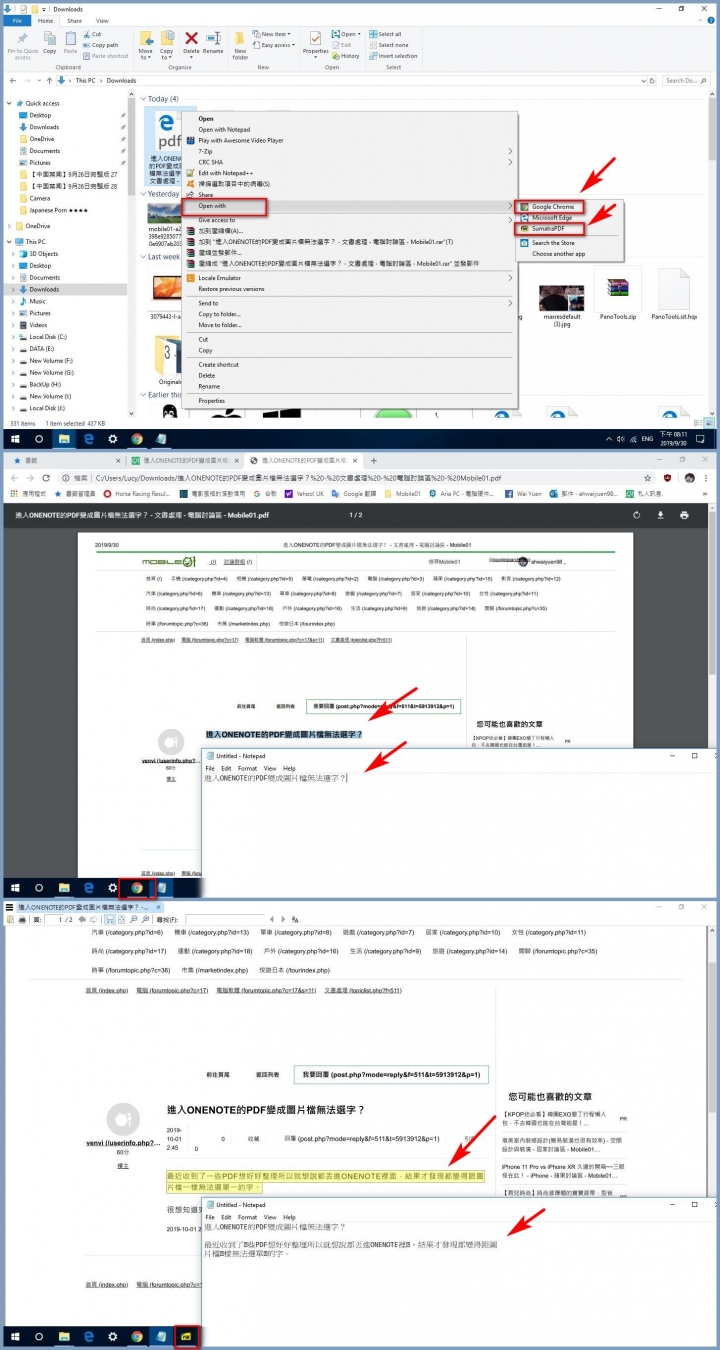Click the PDF viewer rotate icon in Chrome
This screenshot has width=720, height=1350.
pos(636,515)
